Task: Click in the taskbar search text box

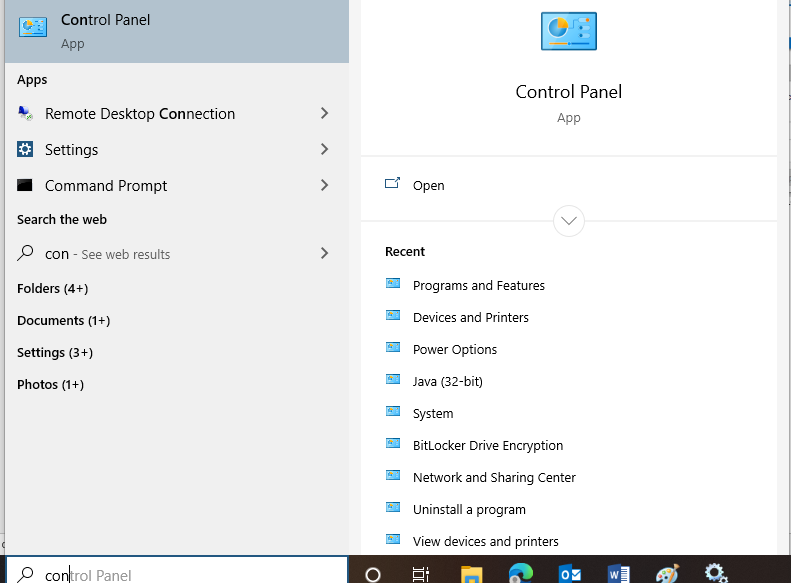Action: (x=180, y=574)
